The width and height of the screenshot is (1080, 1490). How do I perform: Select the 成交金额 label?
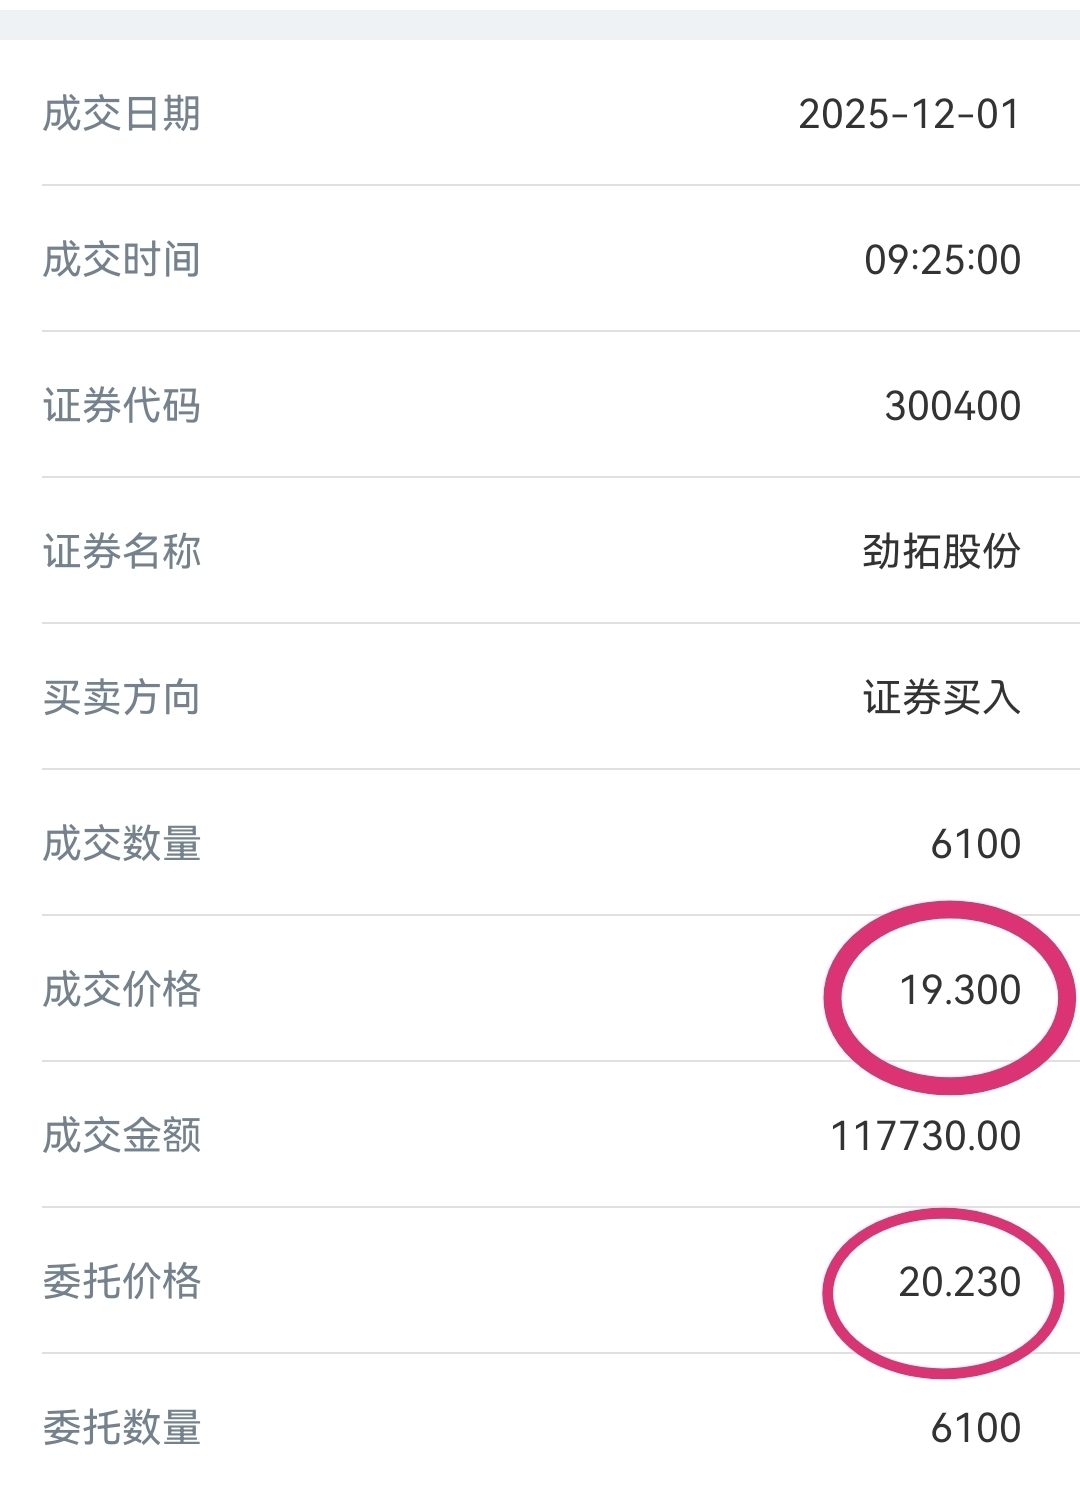[122, 1136]
